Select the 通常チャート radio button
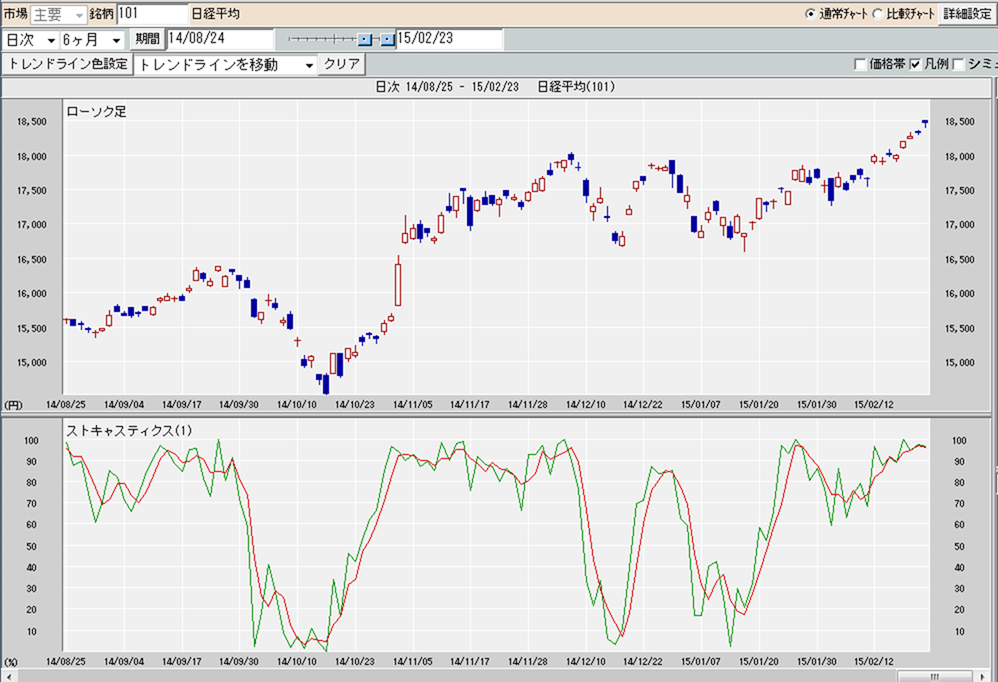This screenshot has width=998, height=682. (810, 14)
